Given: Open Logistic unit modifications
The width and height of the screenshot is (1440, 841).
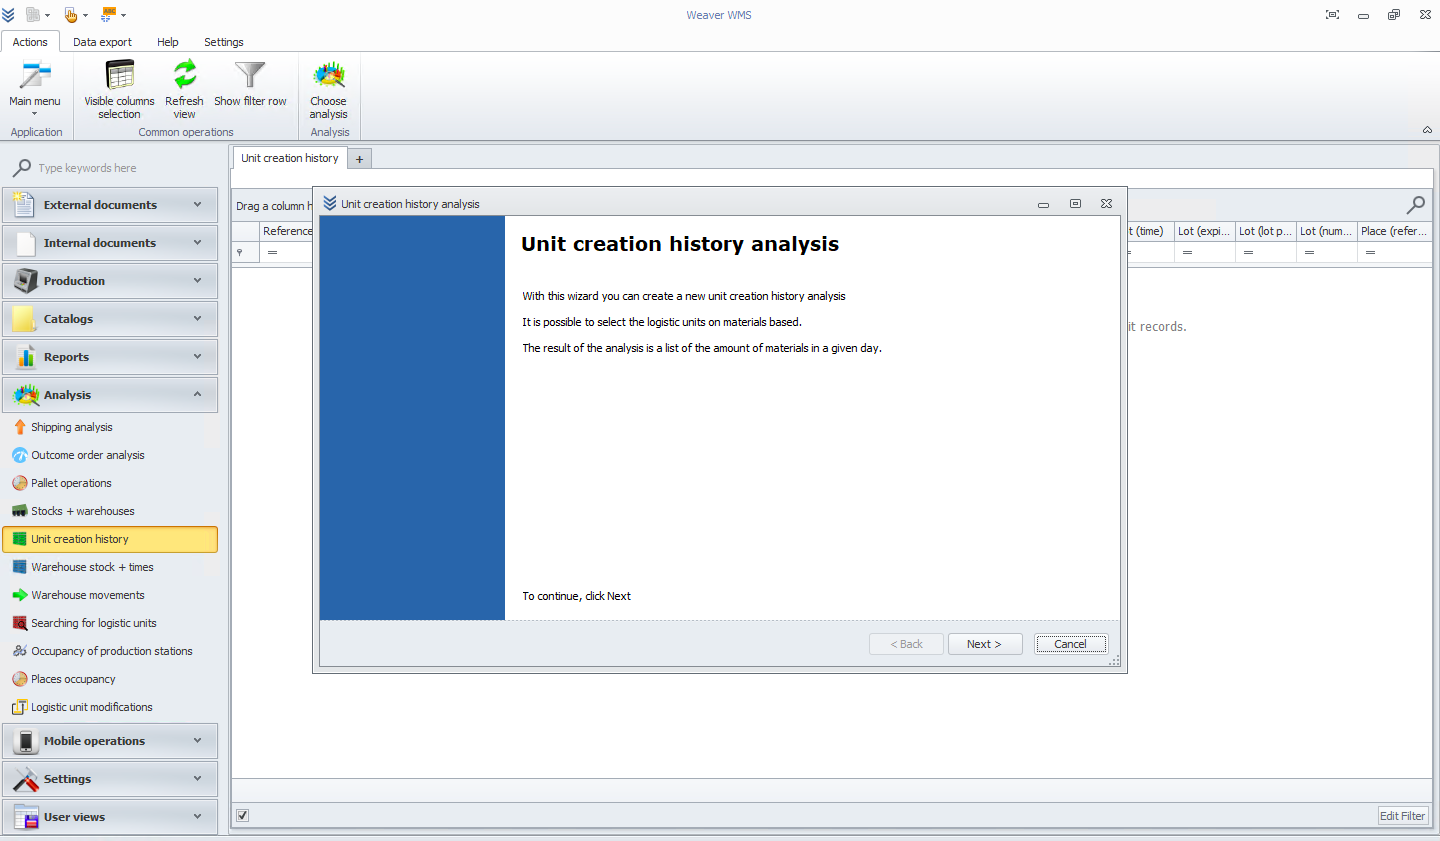Looking at the screenshot, I should pyautogui.click(x=110, y=707).
